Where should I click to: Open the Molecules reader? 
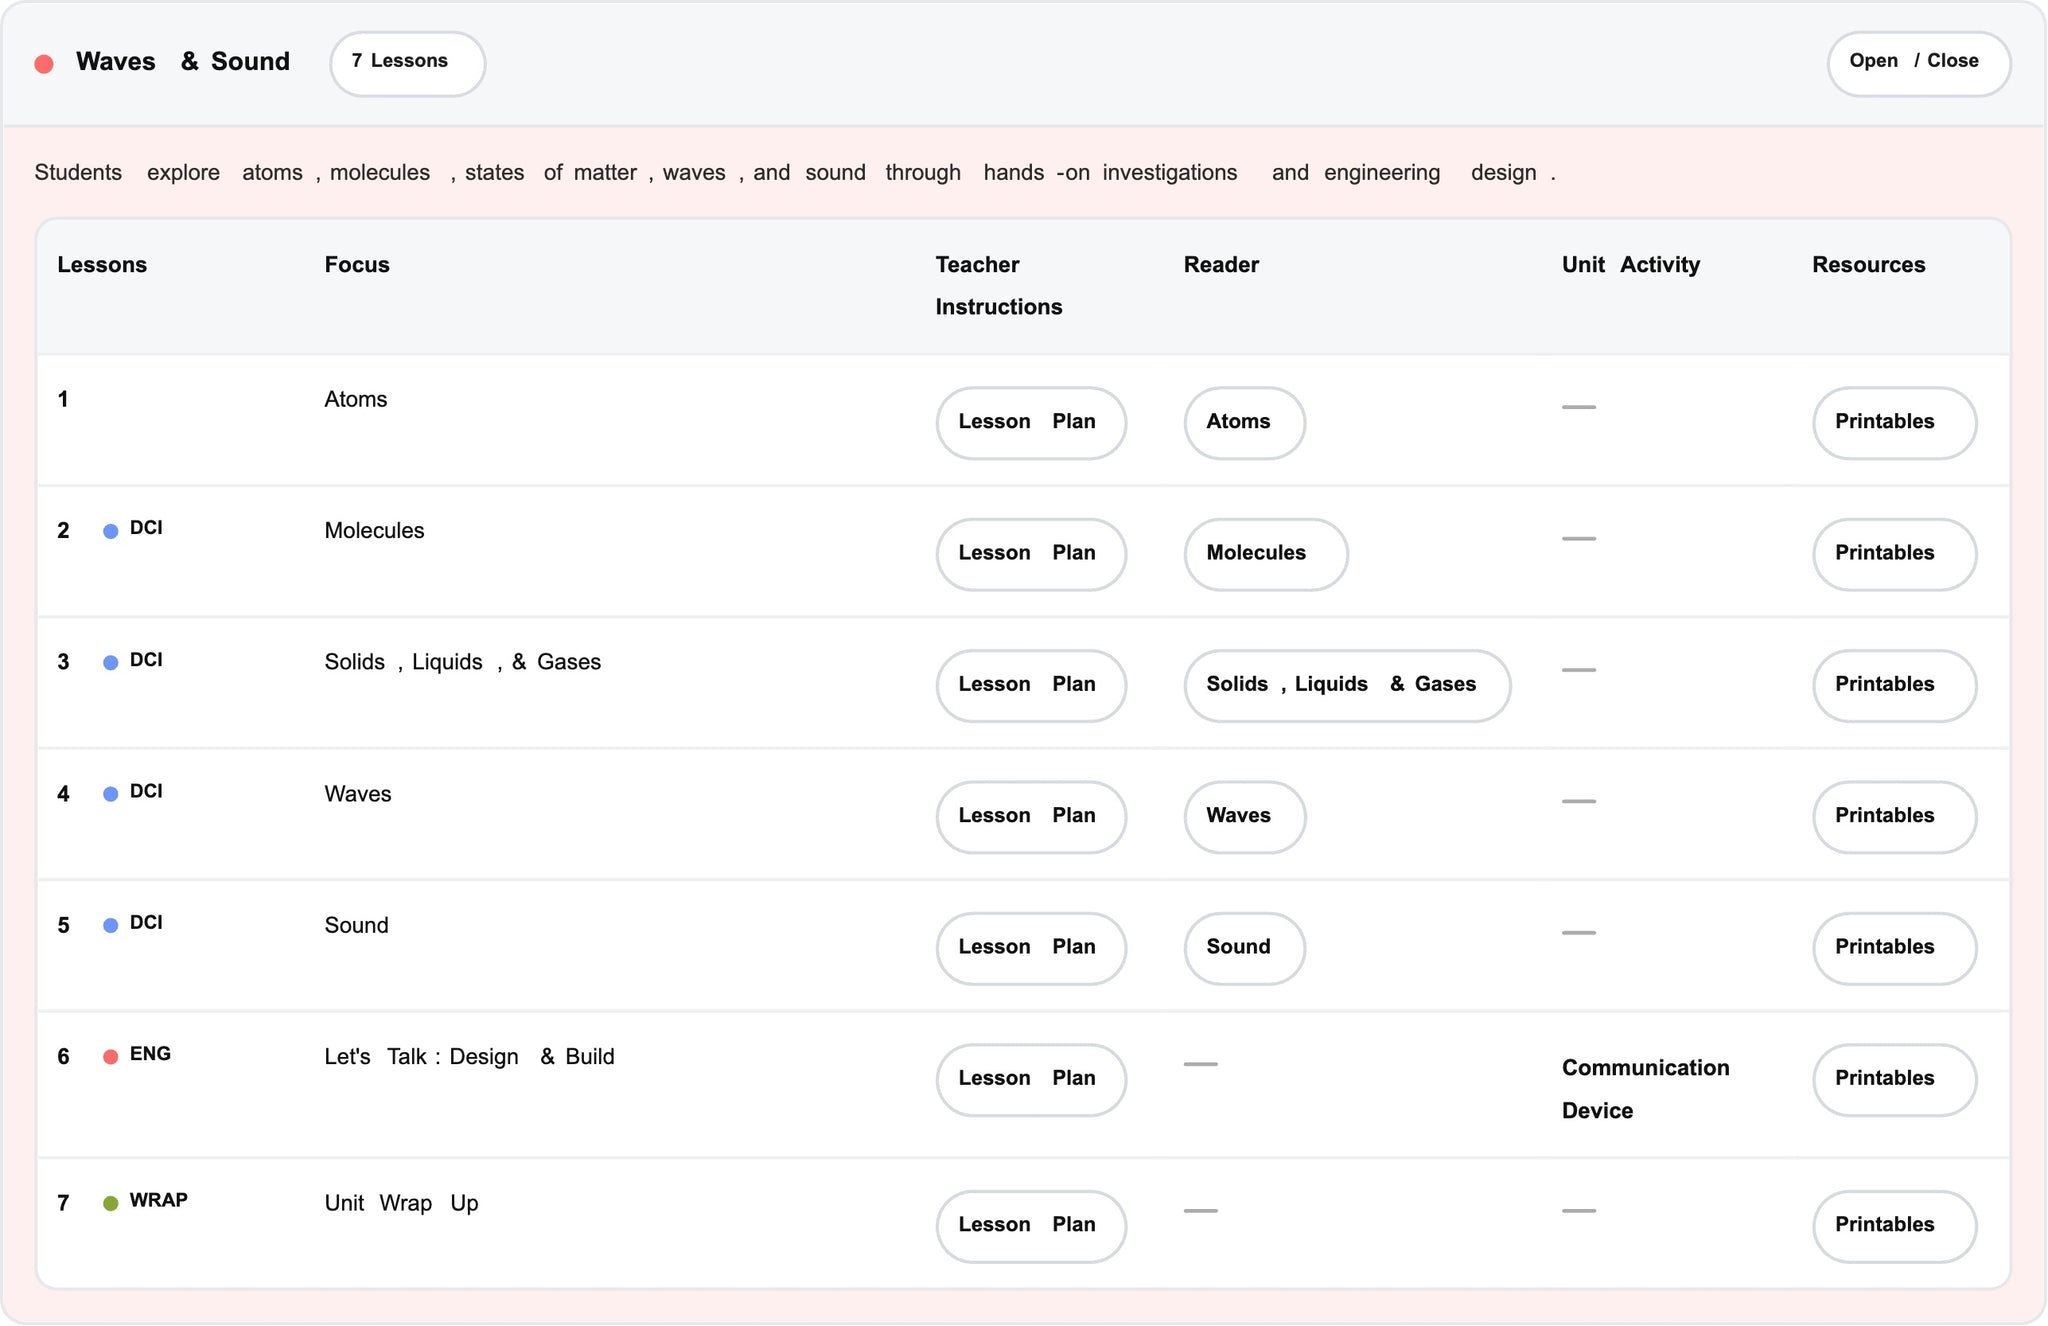point(1266,554)
